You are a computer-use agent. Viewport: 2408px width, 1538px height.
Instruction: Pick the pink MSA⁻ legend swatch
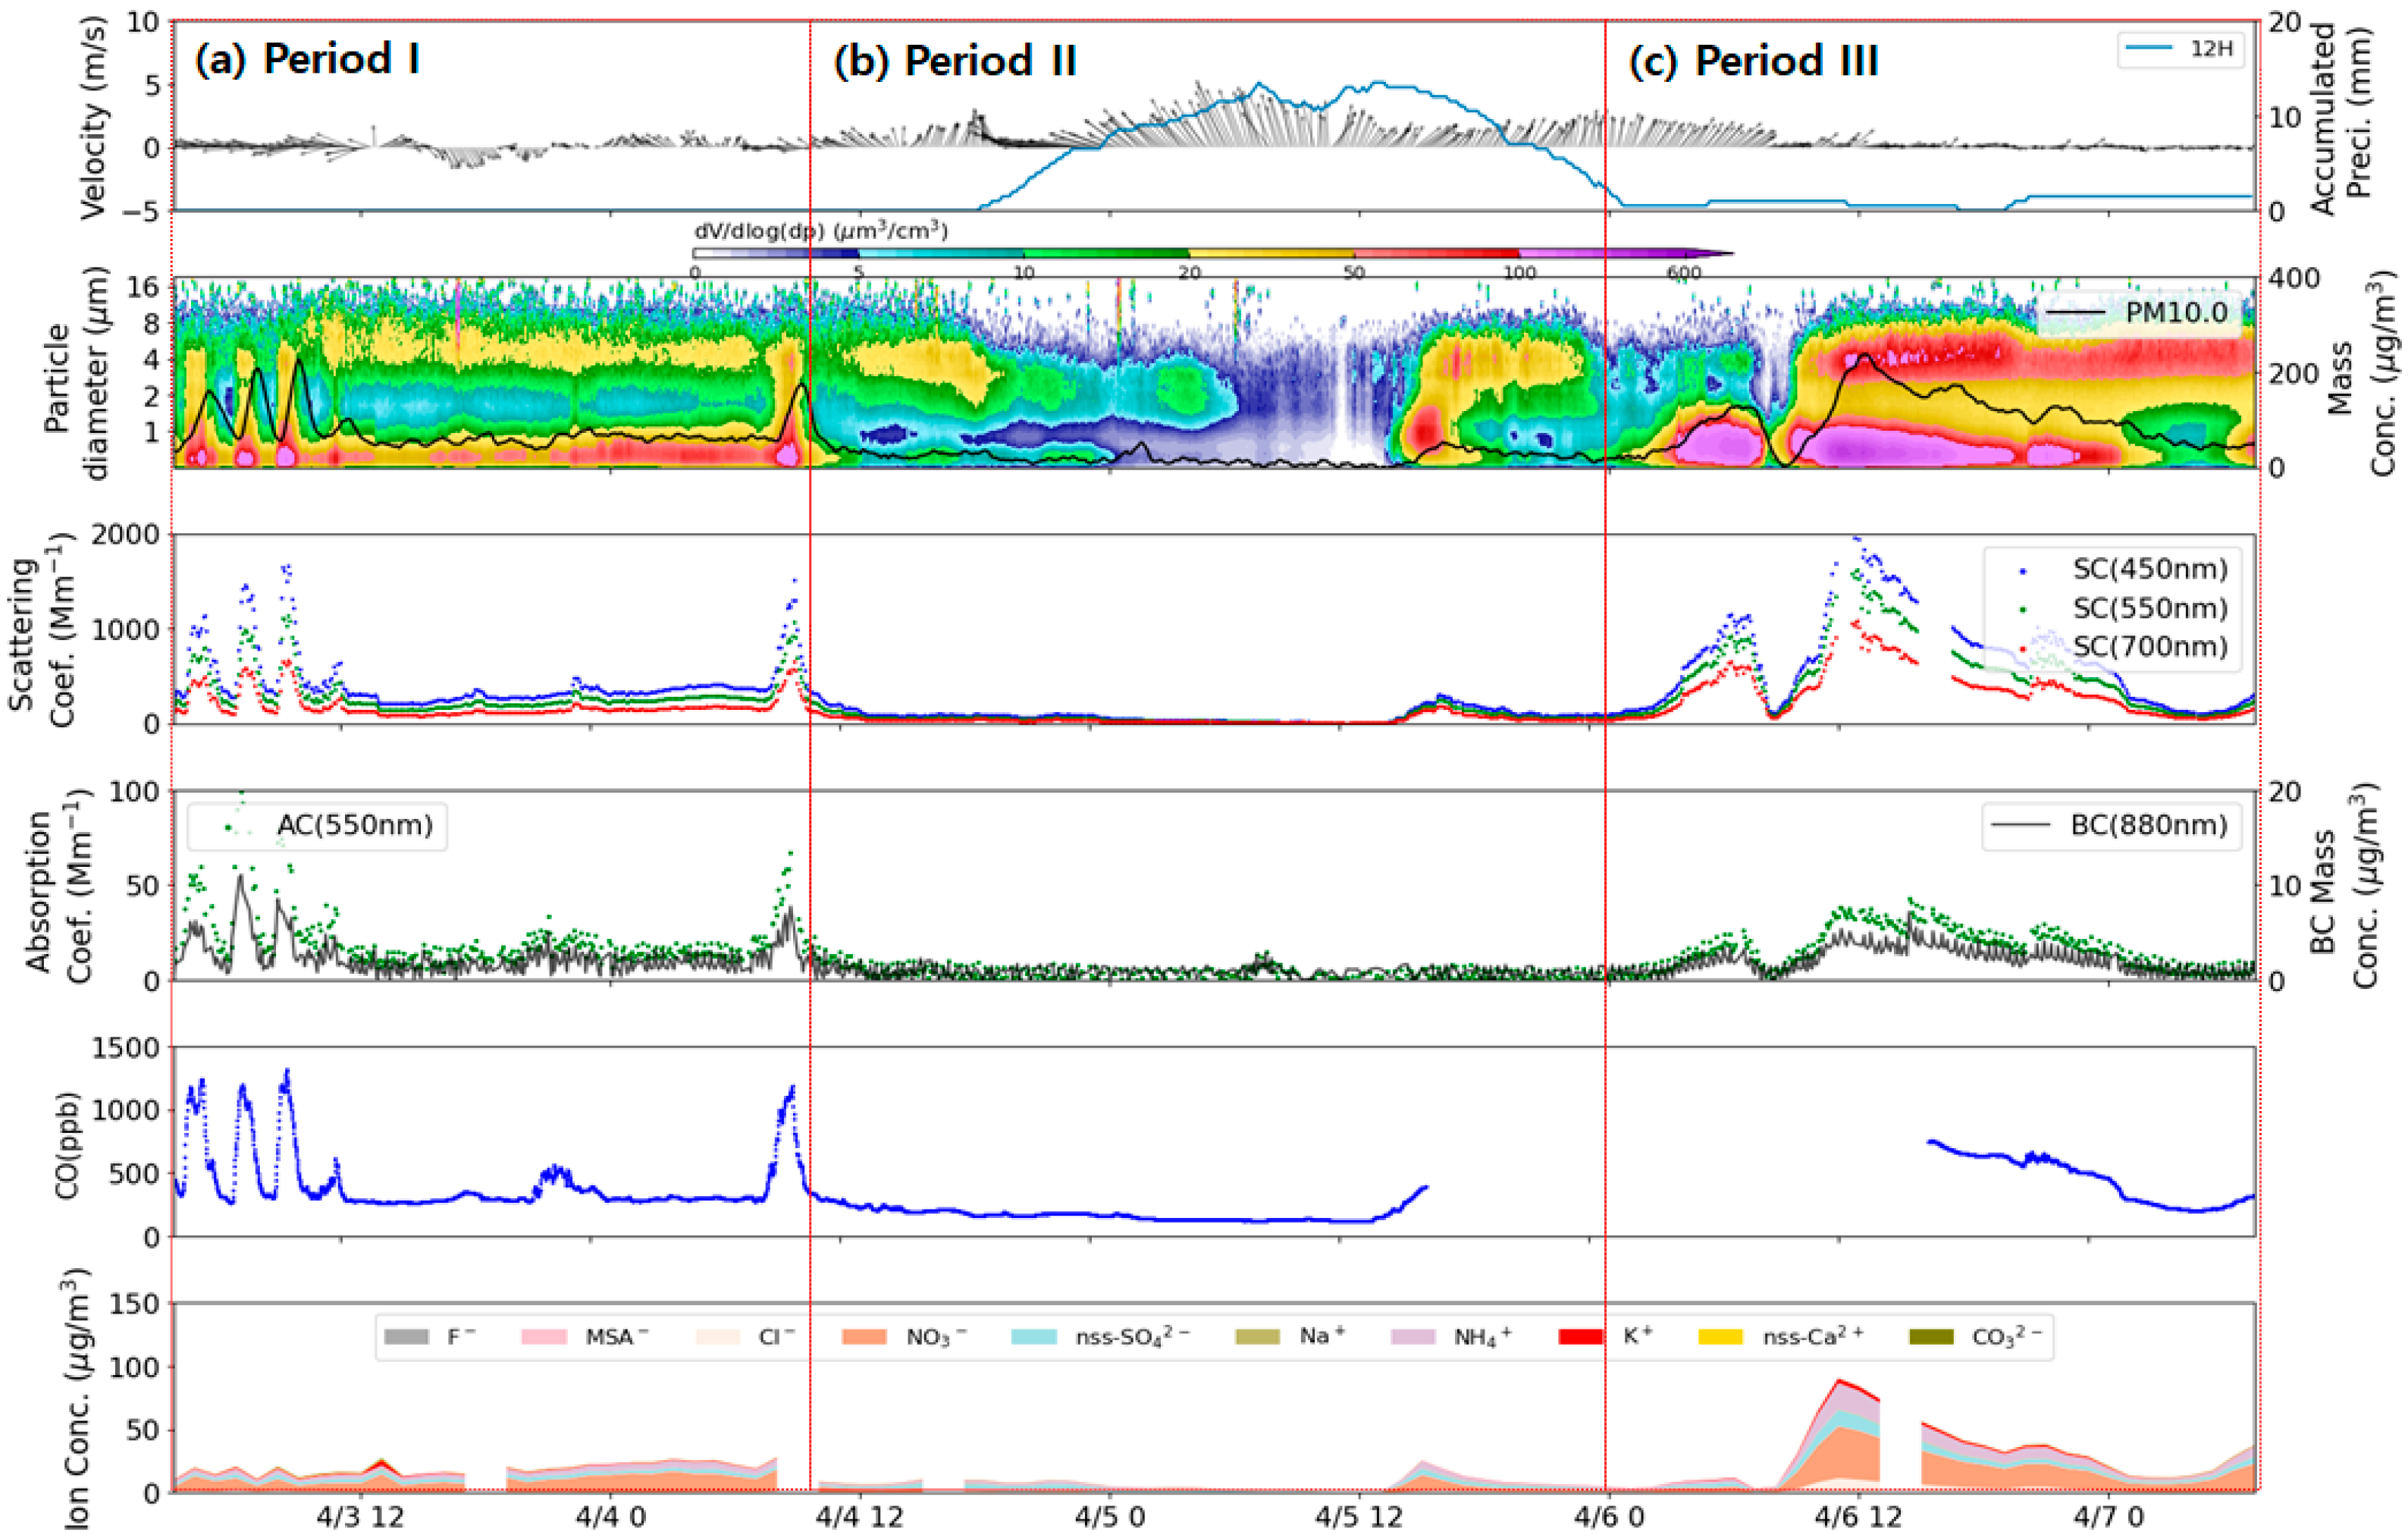coord(544,1337)
